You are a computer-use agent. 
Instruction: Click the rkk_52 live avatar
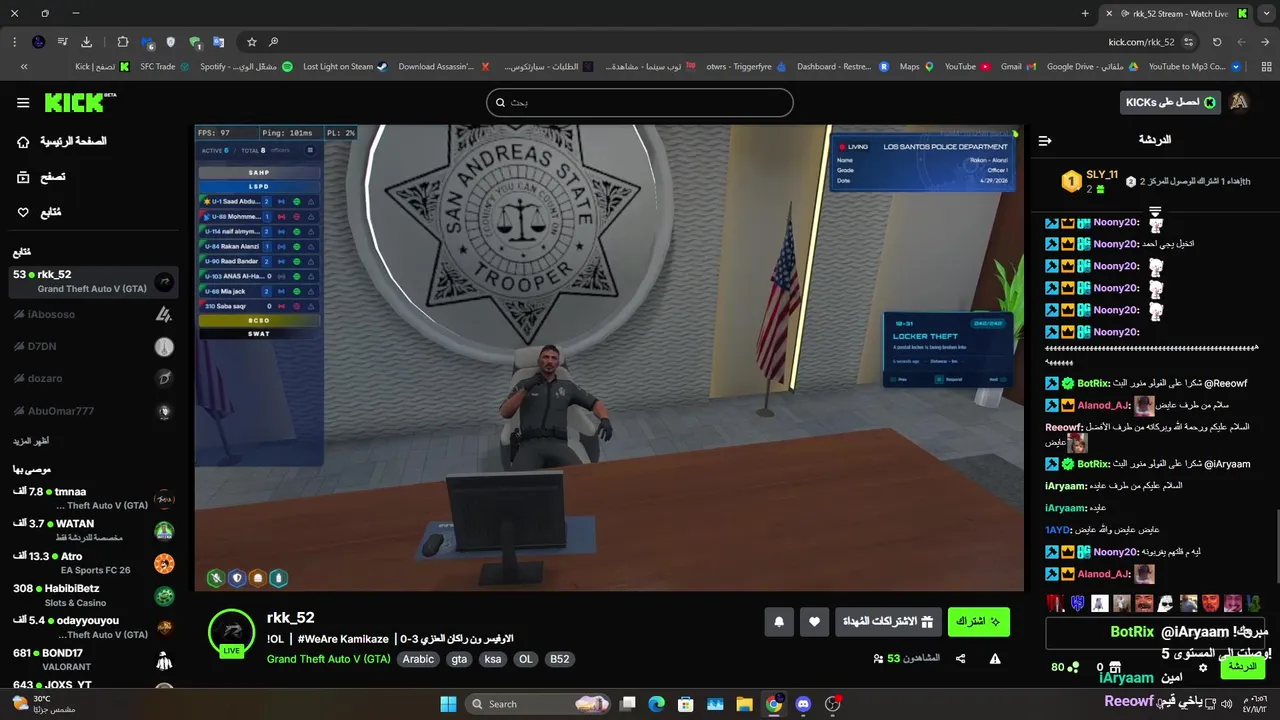(x=231, y=633)
